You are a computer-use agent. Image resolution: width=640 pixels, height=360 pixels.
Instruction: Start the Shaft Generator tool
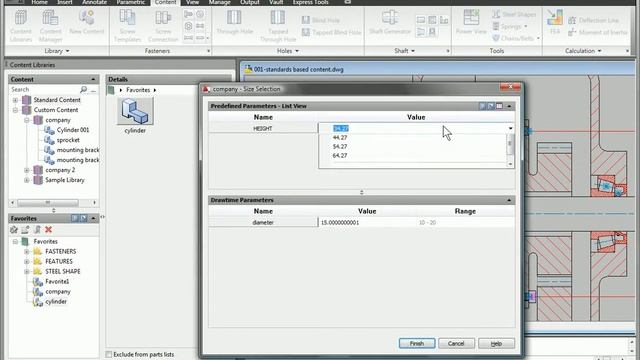pyautogui.click(x=390, y=22)
